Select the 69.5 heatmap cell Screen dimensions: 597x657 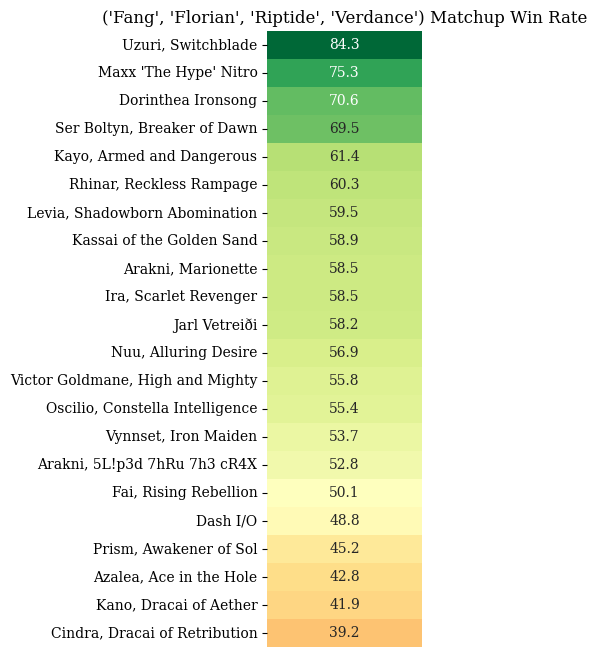coord(344,129)
